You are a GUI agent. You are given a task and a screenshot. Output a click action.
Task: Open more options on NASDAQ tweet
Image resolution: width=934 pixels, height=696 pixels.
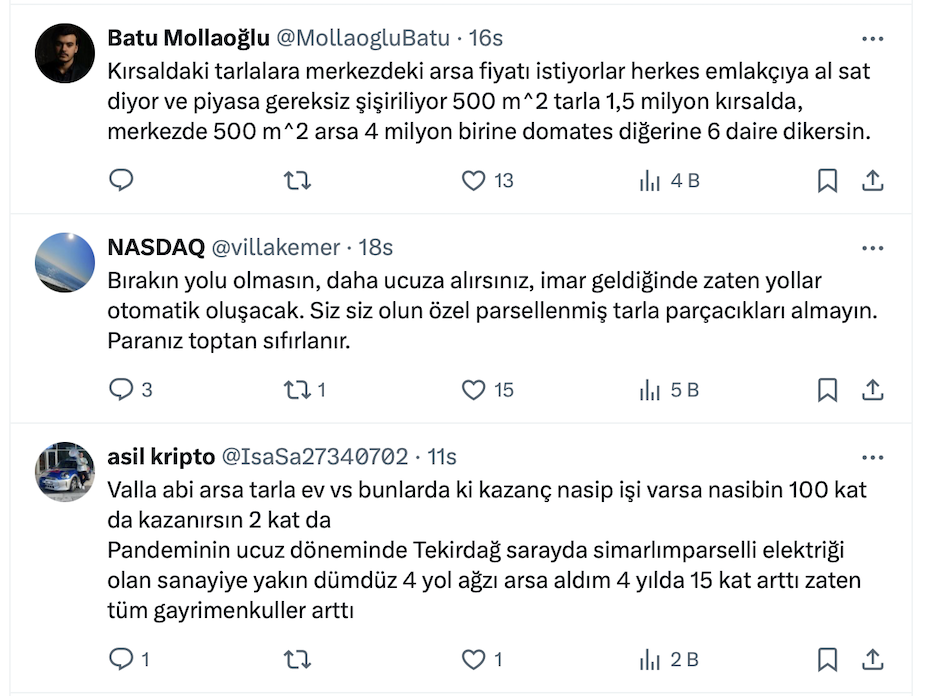872,247
